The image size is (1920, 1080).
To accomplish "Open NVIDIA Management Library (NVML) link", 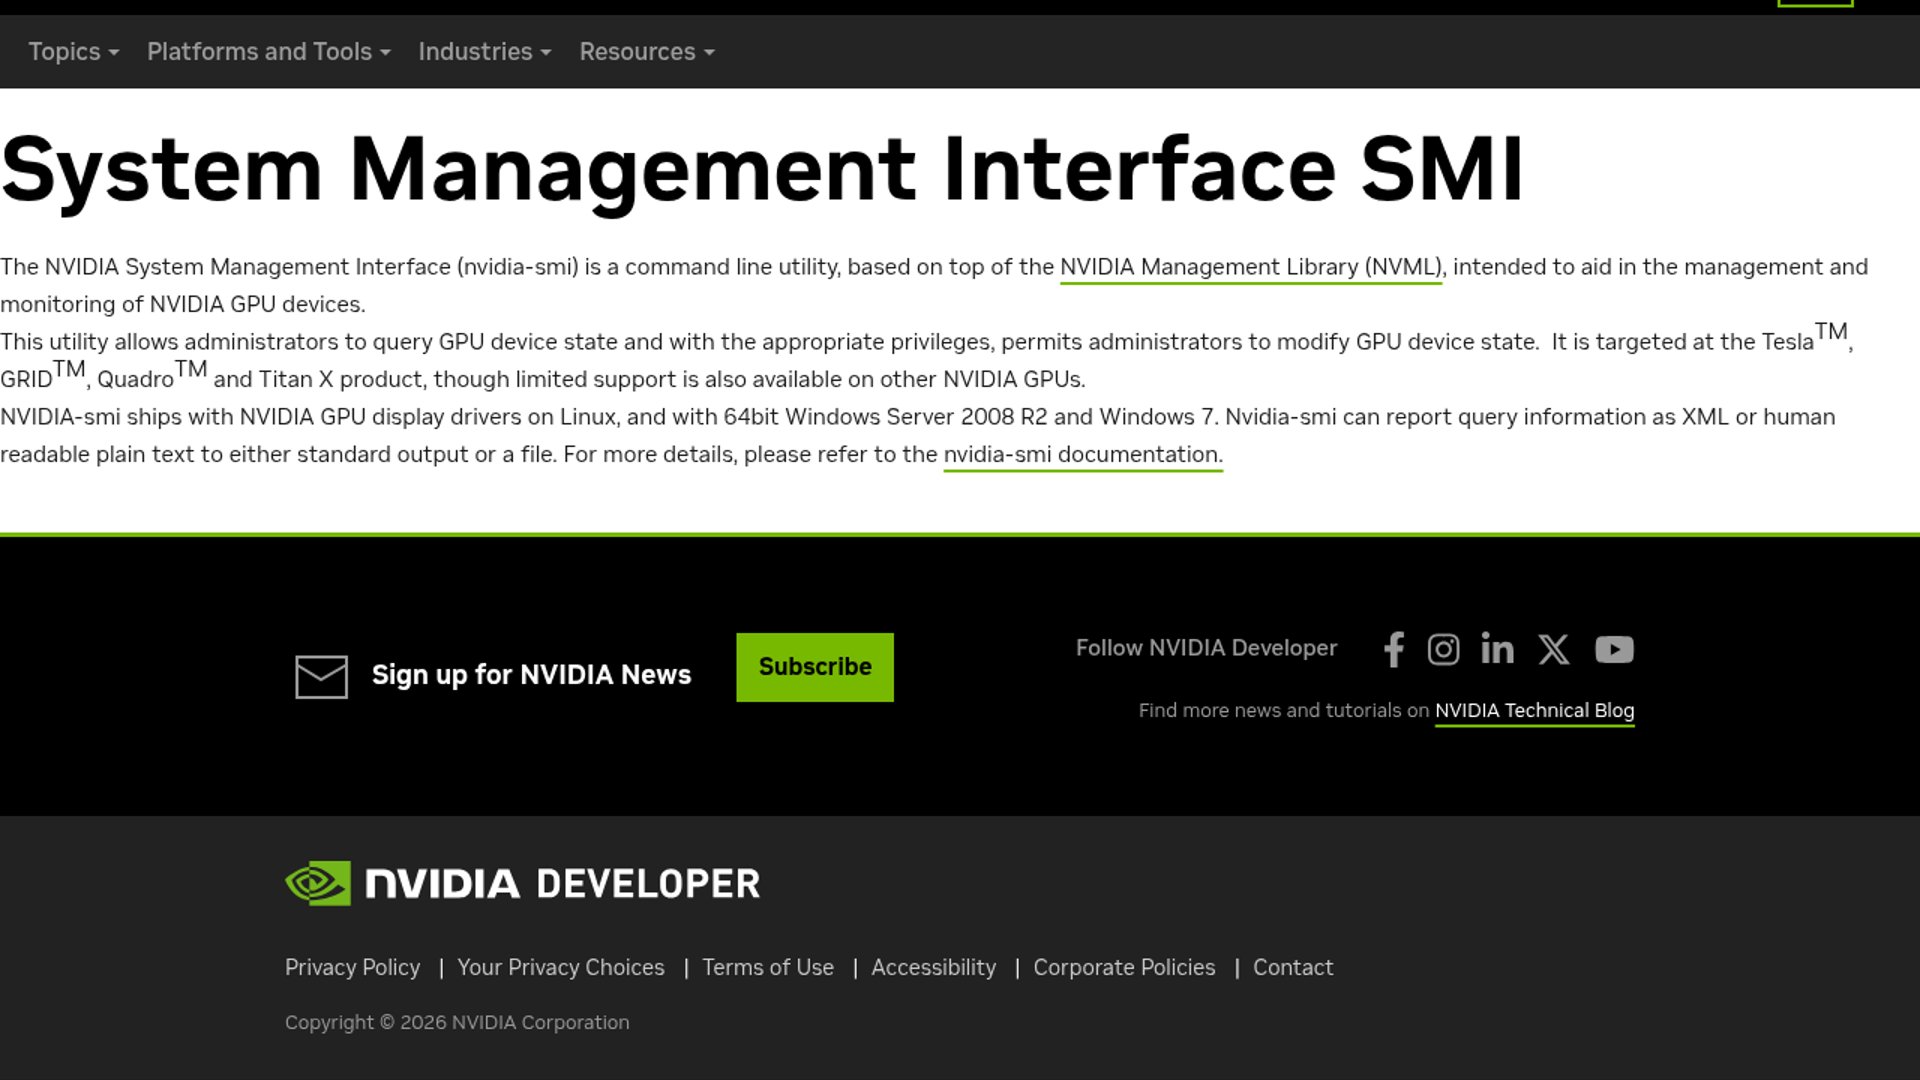I will click(x=1250, y=267).
